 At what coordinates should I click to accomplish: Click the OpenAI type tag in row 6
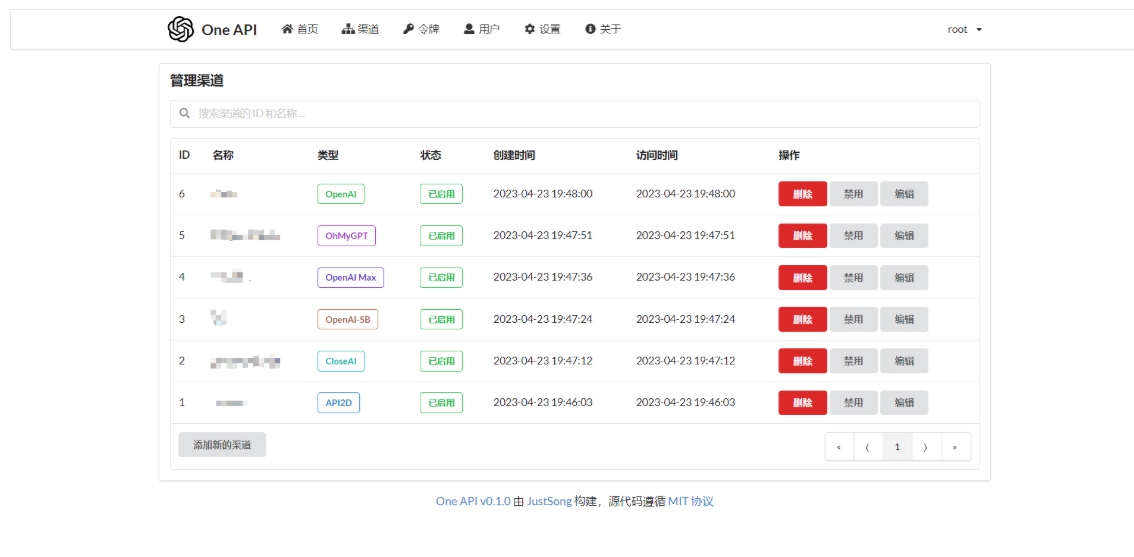tap(341, 194)
